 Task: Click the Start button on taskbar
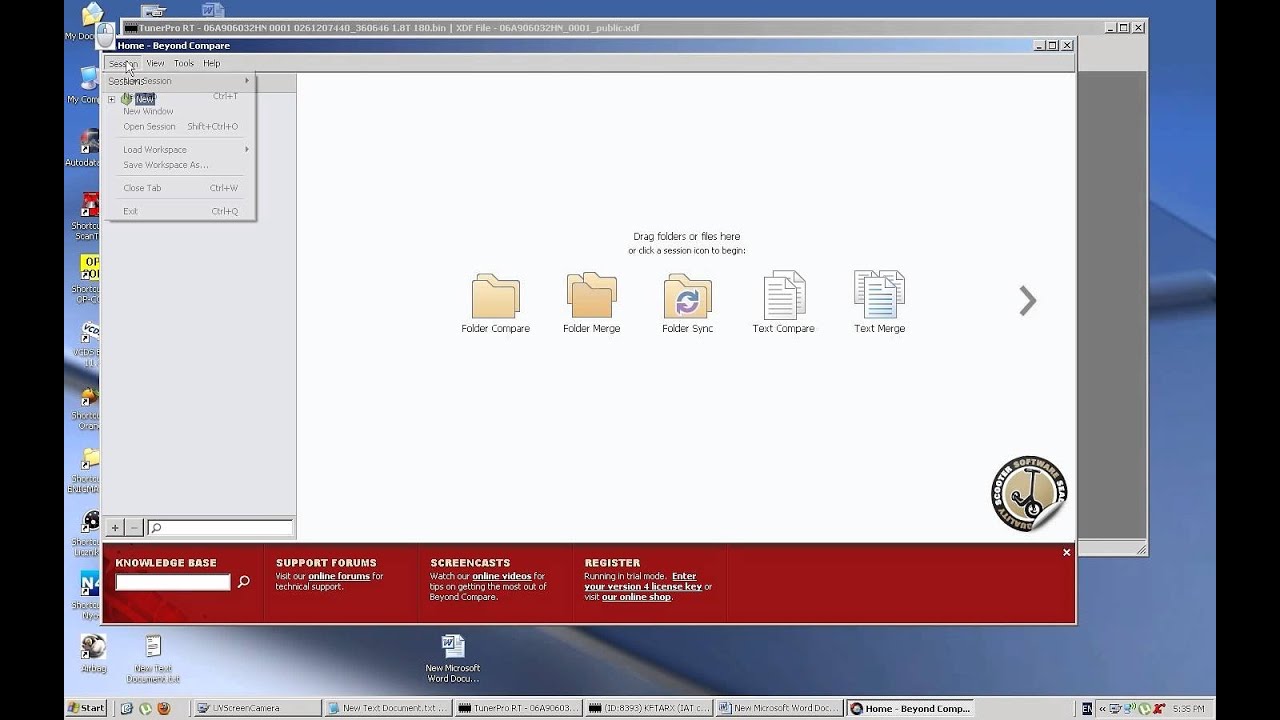pos(86,708)
